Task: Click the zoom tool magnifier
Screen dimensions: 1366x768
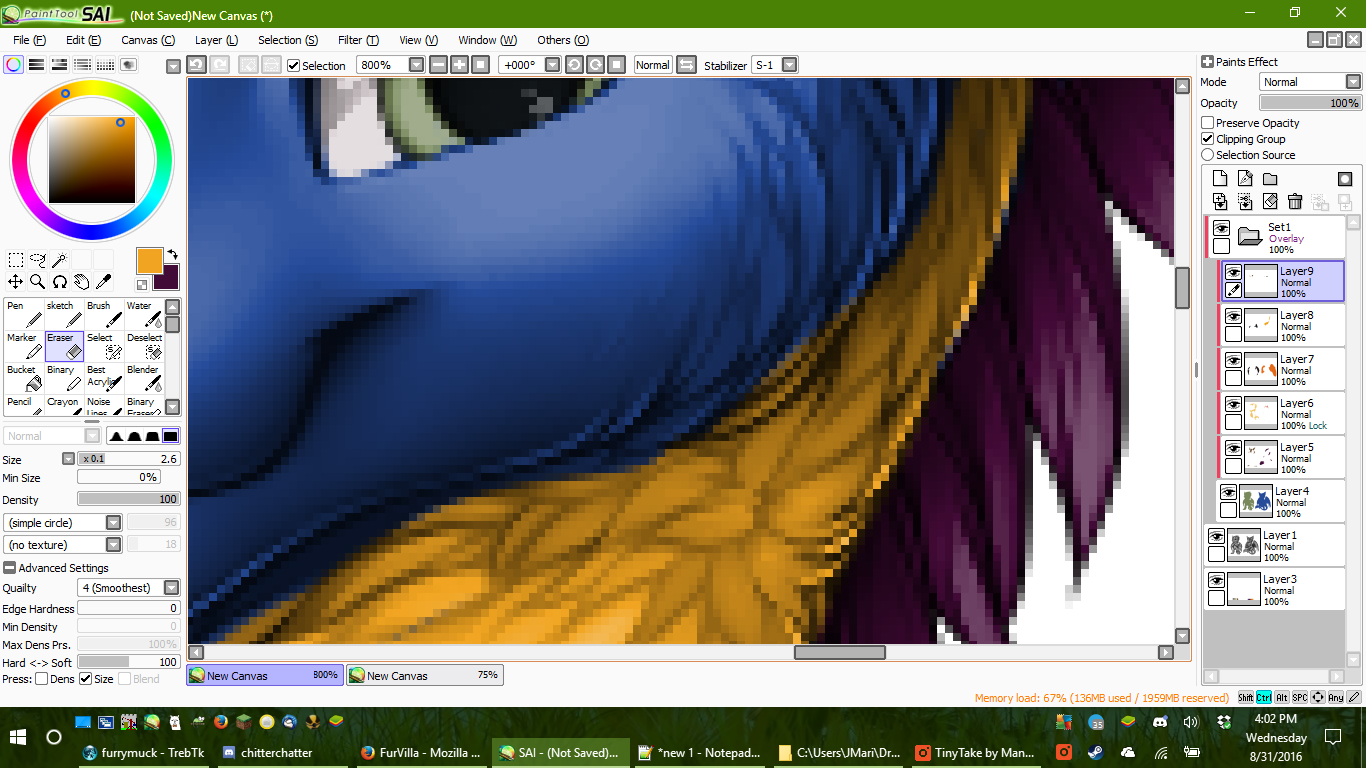Action: click(x=37, y=282)
